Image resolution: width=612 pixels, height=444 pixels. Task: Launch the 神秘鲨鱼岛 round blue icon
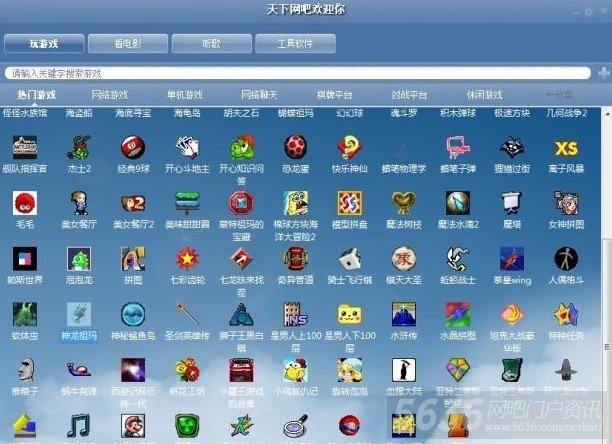click(133, 314)
